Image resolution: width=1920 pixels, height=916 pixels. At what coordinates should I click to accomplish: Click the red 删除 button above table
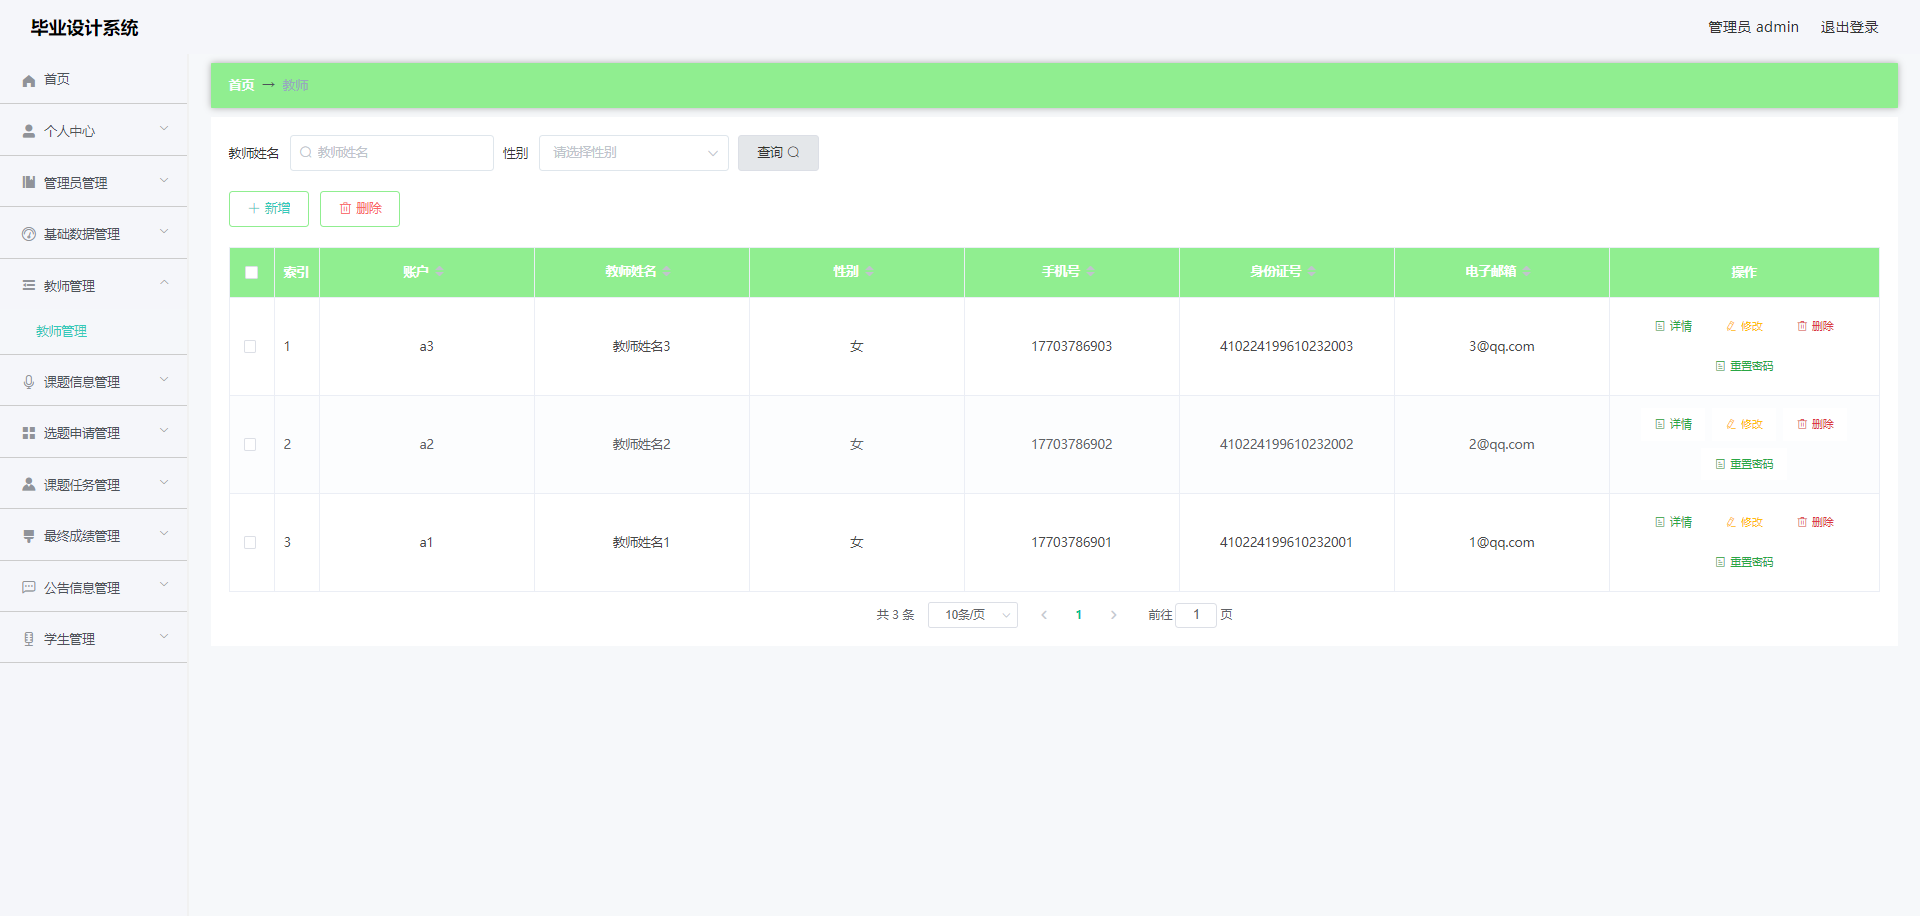[x=360, y=209]
